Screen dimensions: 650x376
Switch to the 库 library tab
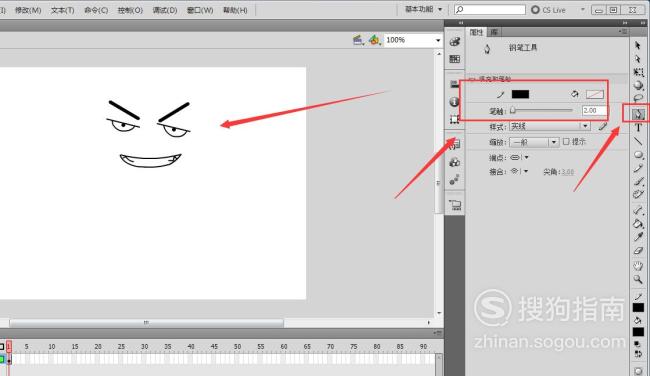[494, 32]
